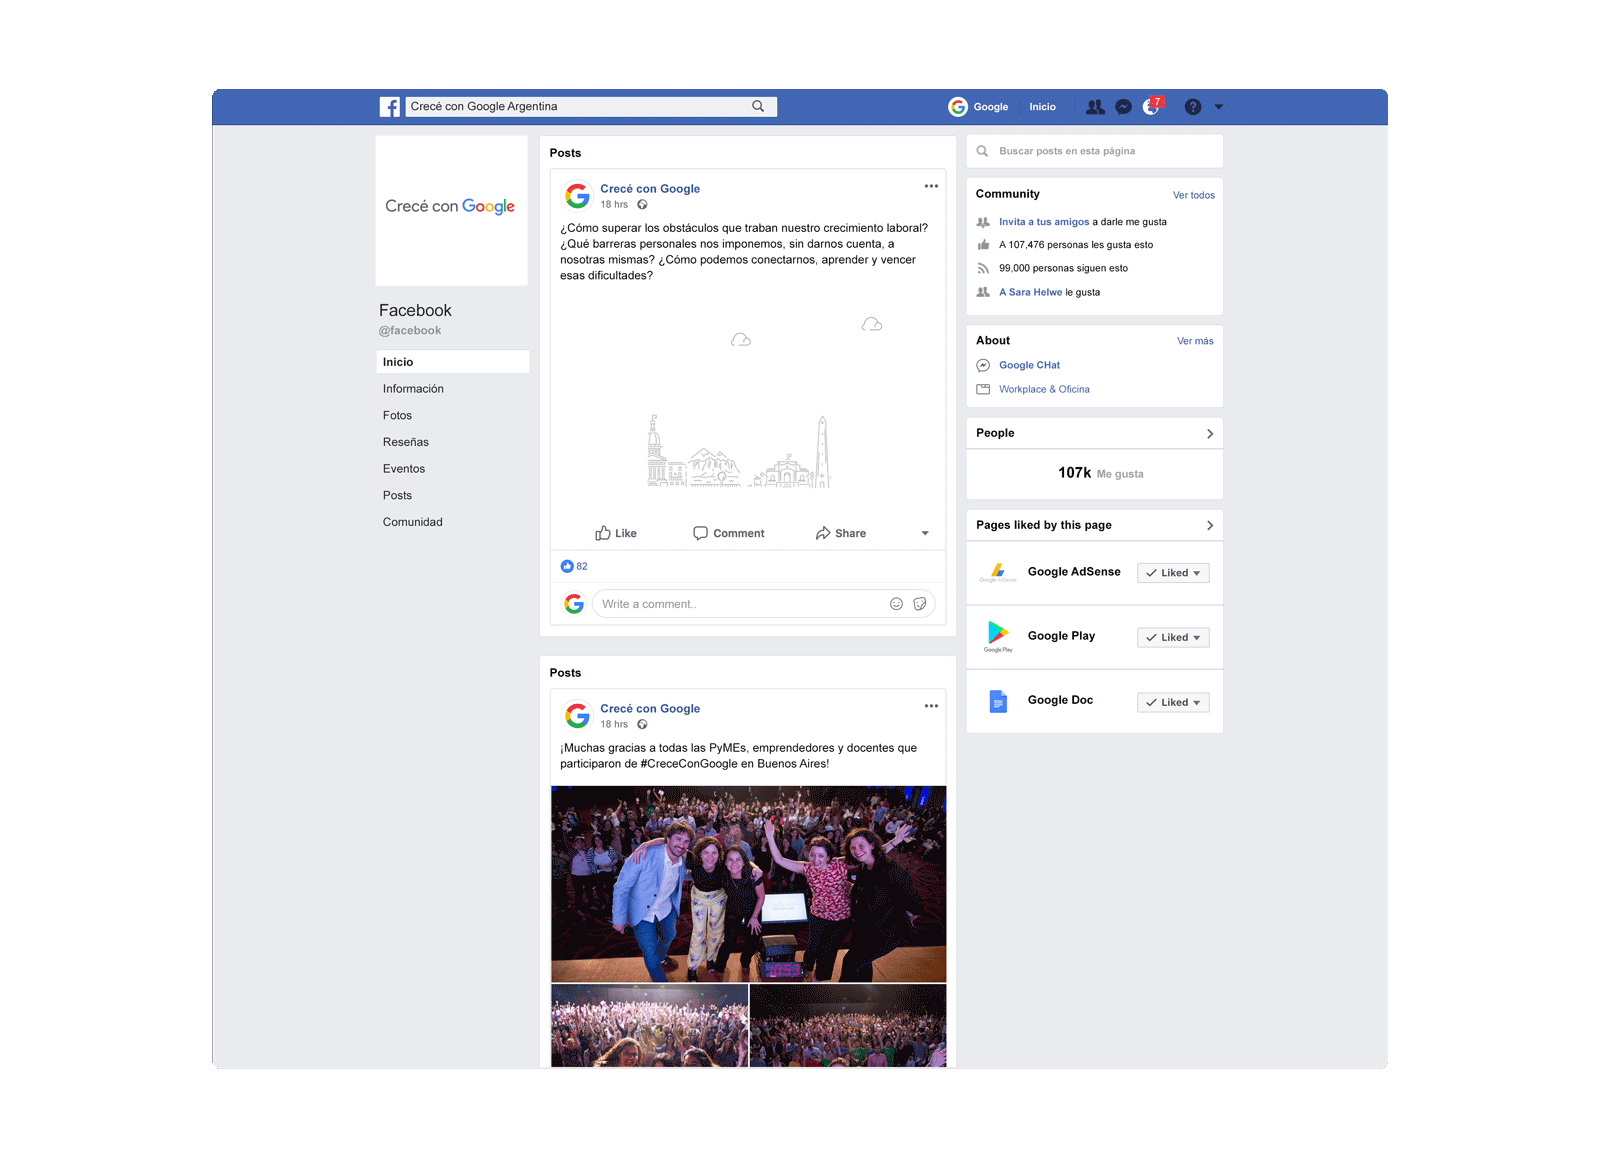Image resolution: width=1600 pixels, height=1158 pixels.
Task: Open the bottom-left crowd photo thumbnail
Action: coord(649,1025)
